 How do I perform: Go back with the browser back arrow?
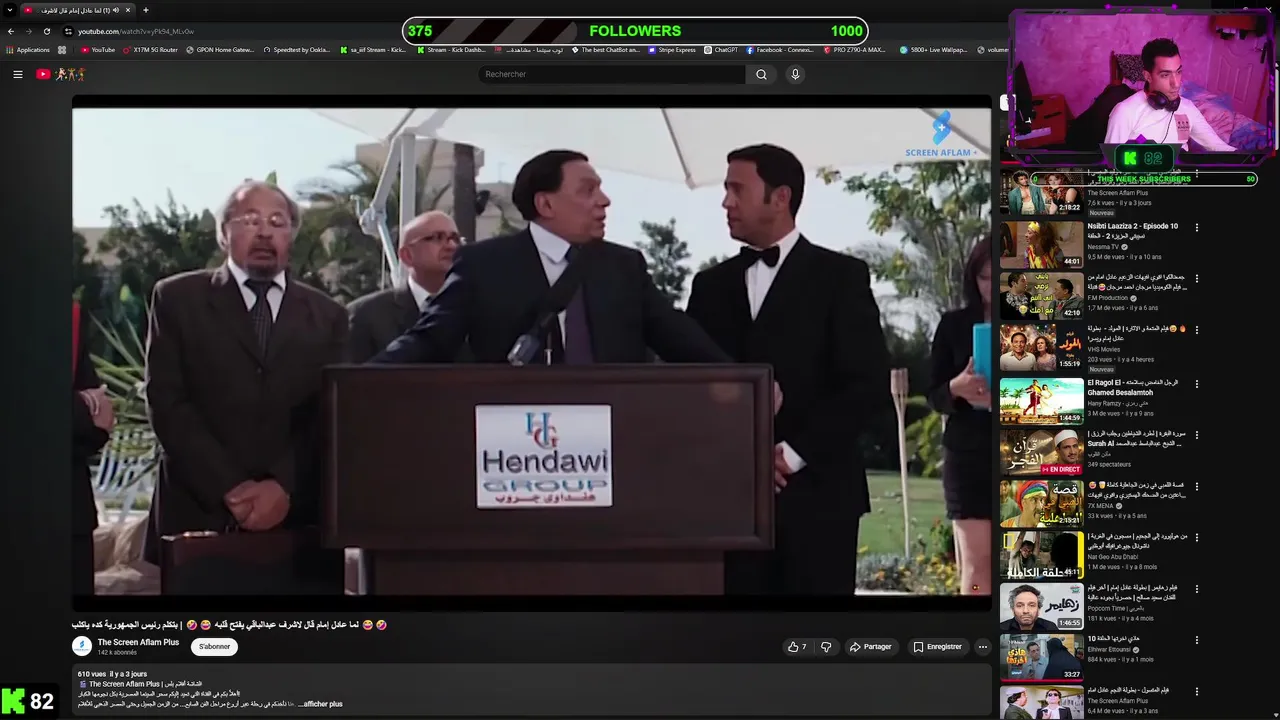pos(10,31)
